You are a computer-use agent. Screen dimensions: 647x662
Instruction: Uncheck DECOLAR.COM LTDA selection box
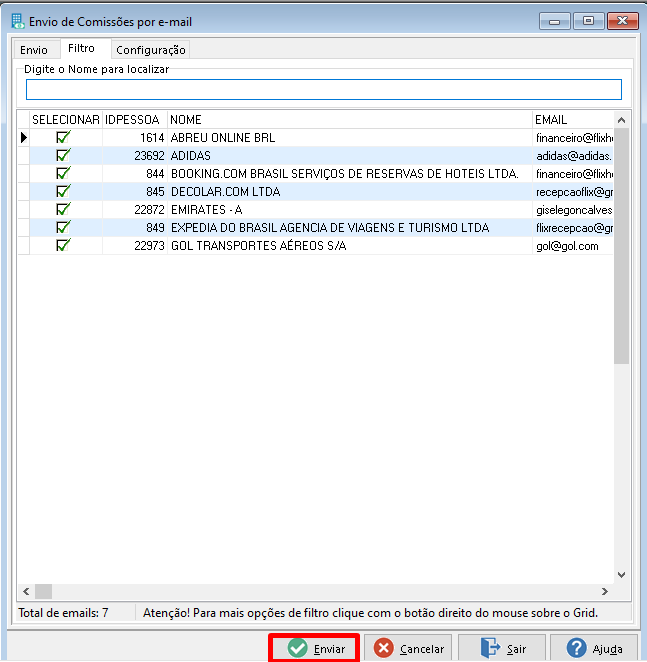(63, 192)
